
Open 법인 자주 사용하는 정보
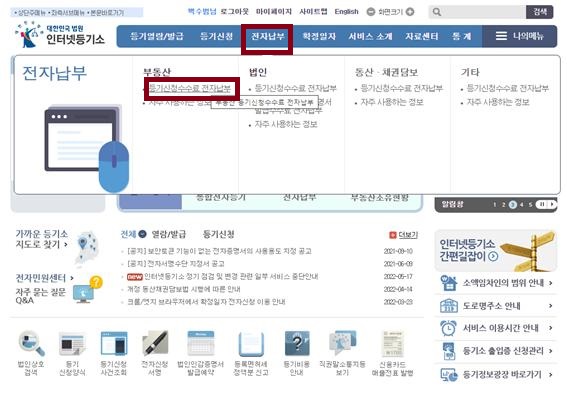(x=286, y=124)
